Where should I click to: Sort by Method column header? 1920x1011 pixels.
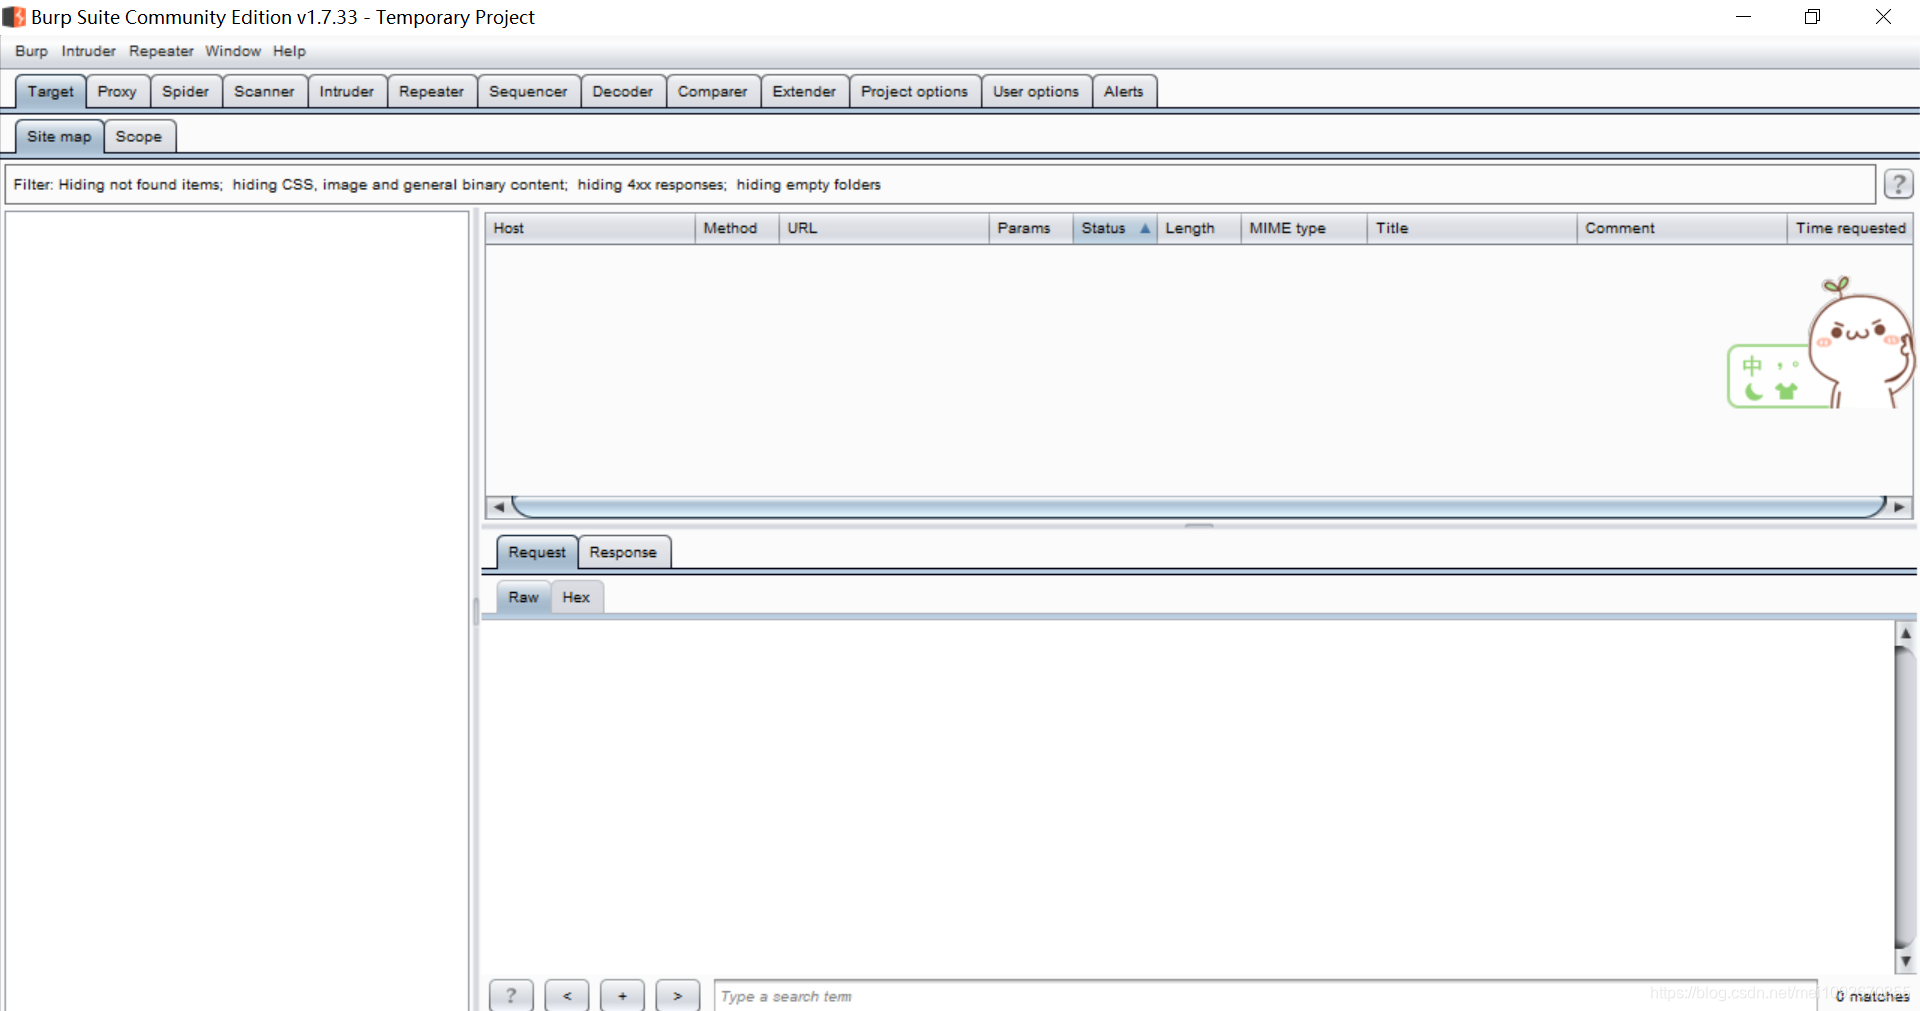[737, 228]
